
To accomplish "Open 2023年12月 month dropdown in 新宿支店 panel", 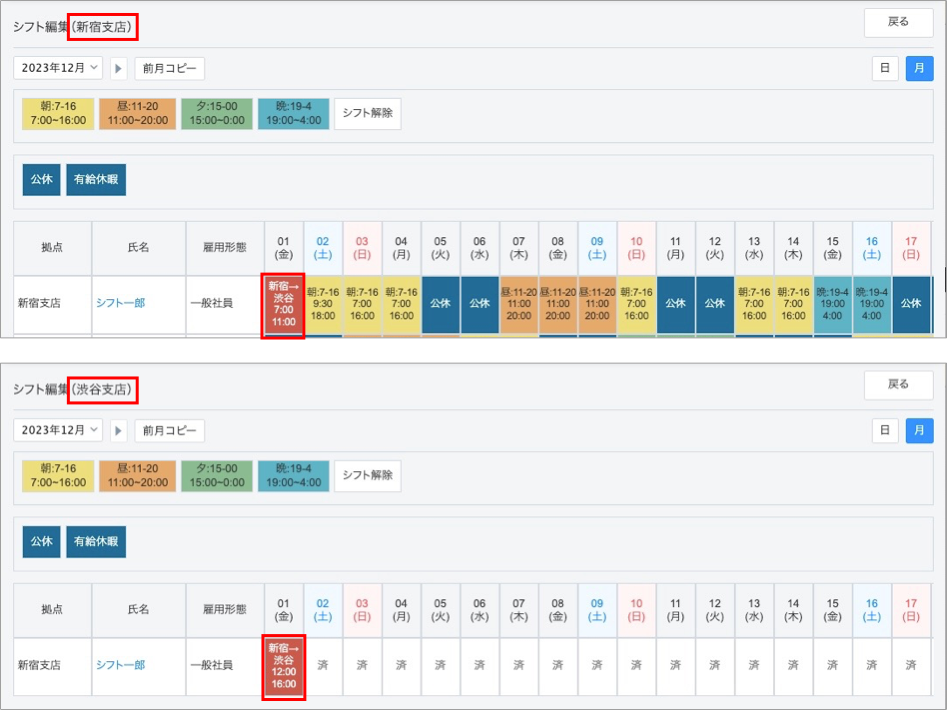I will (58, 68).
